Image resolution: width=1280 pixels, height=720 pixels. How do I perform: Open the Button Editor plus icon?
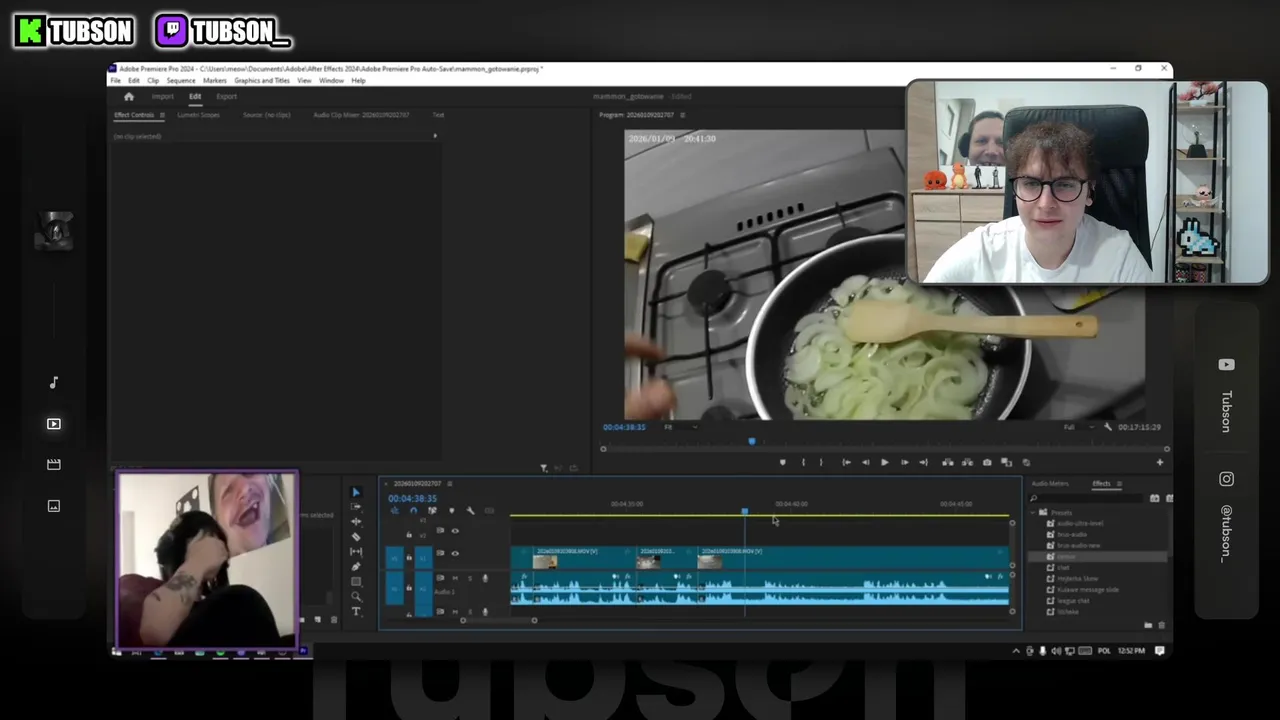1160,462
